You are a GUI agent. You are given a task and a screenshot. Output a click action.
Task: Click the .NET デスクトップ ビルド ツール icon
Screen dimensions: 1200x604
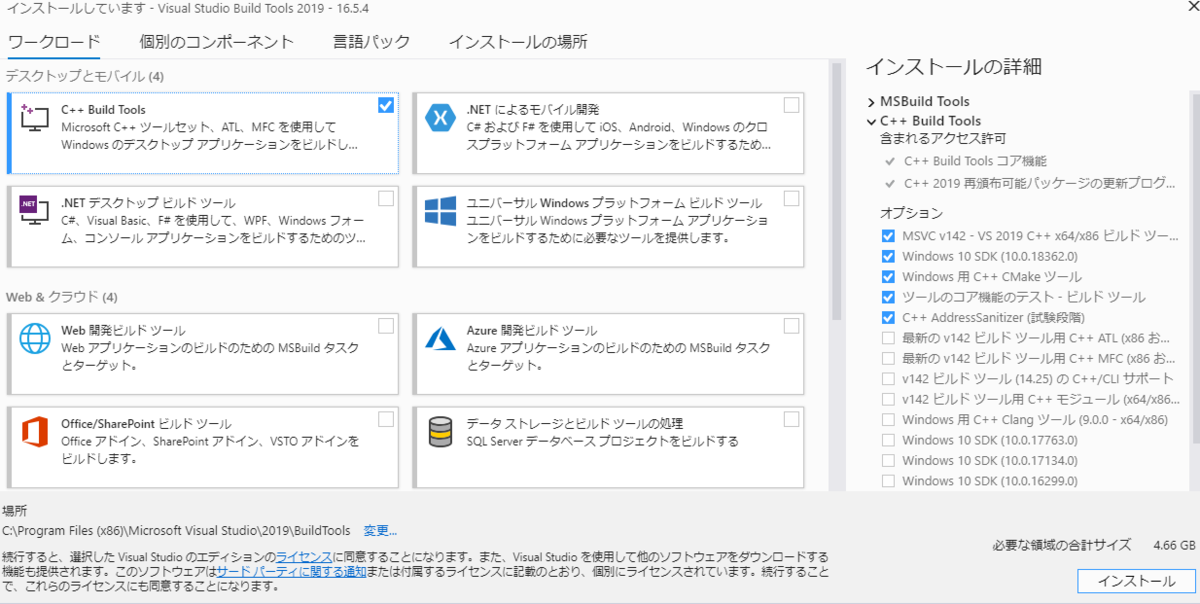35,210
